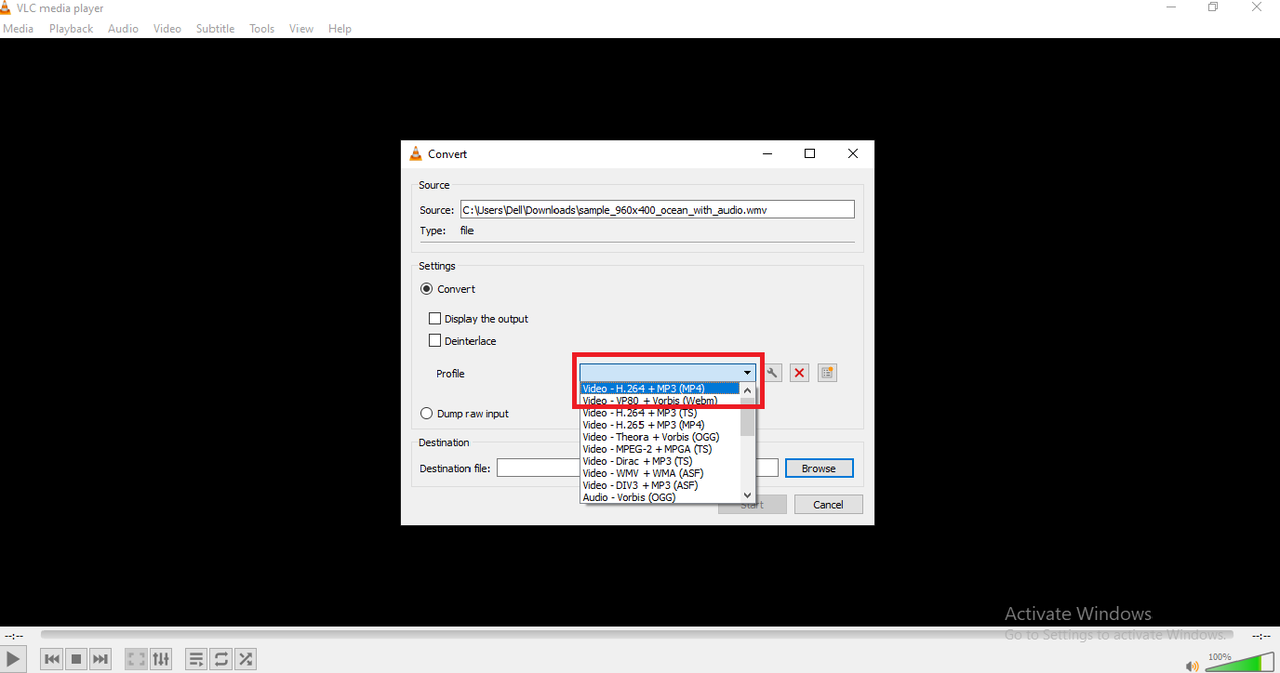1280x673 pixels.
Task: Enable the Deinterlace checkbox
Action: [435, 341]
